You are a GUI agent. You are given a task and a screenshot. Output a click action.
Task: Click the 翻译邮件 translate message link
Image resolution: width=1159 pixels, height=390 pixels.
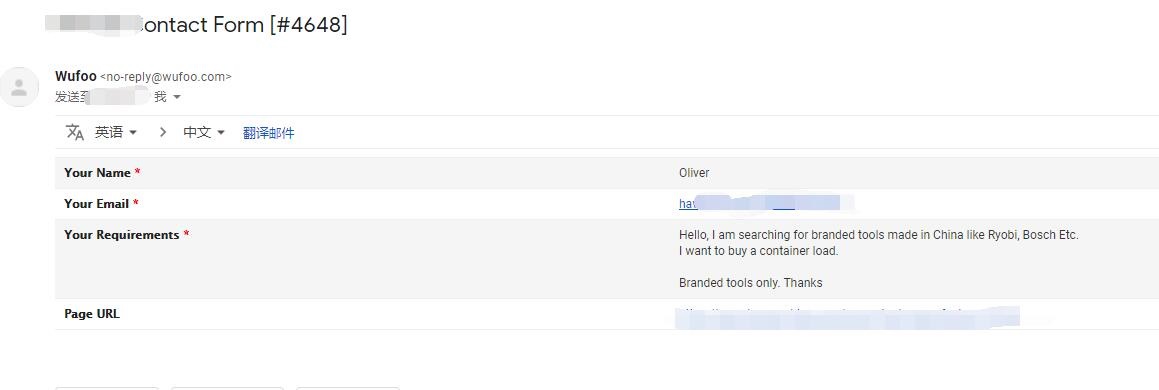[x=268, y=133]
